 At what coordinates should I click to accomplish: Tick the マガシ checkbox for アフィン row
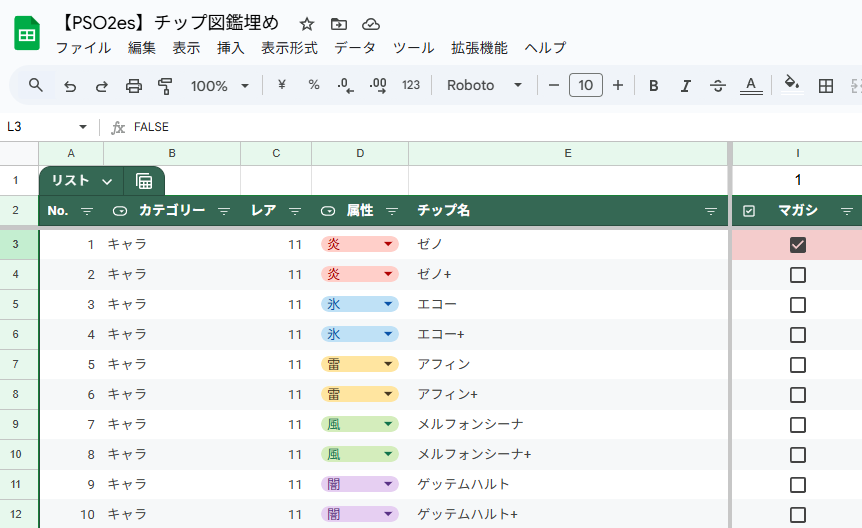click(797, 365)
